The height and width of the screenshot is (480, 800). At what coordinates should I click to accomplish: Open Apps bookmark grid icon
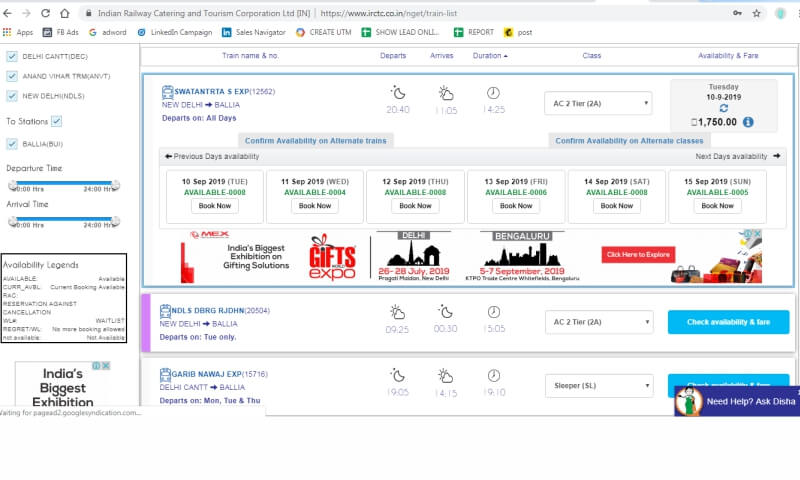click(7, 32)
